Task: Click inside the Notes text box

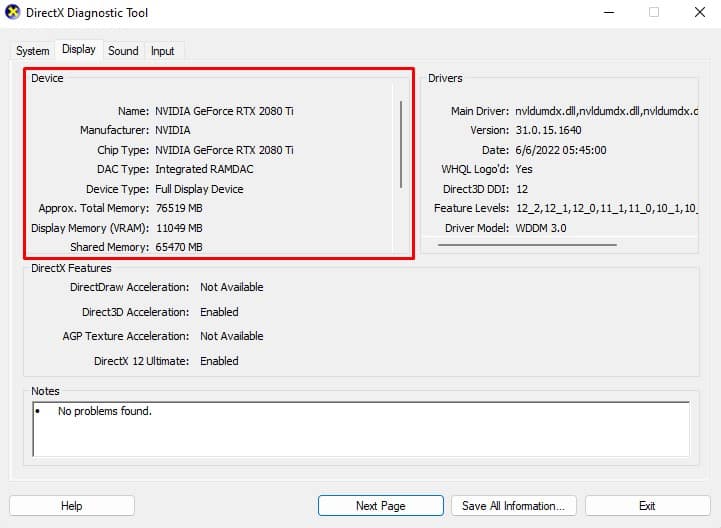Action: pos(361,429)
